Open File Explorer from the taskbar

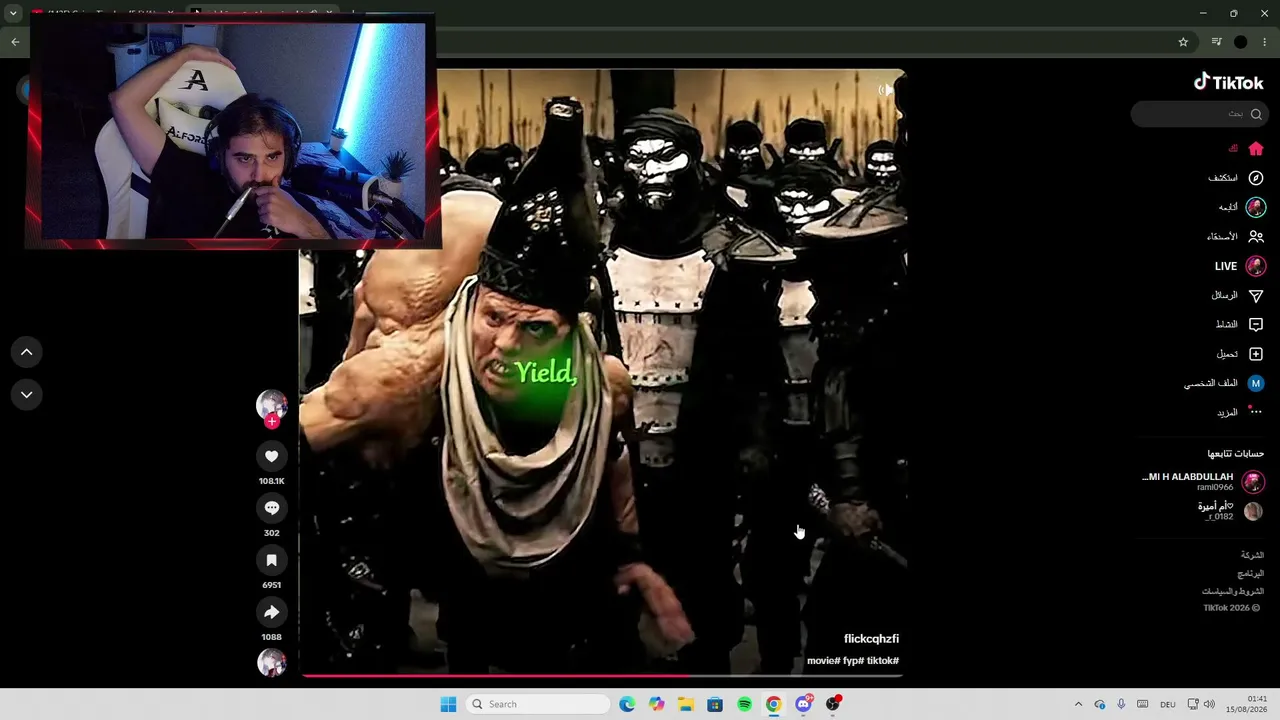(686, 704)
